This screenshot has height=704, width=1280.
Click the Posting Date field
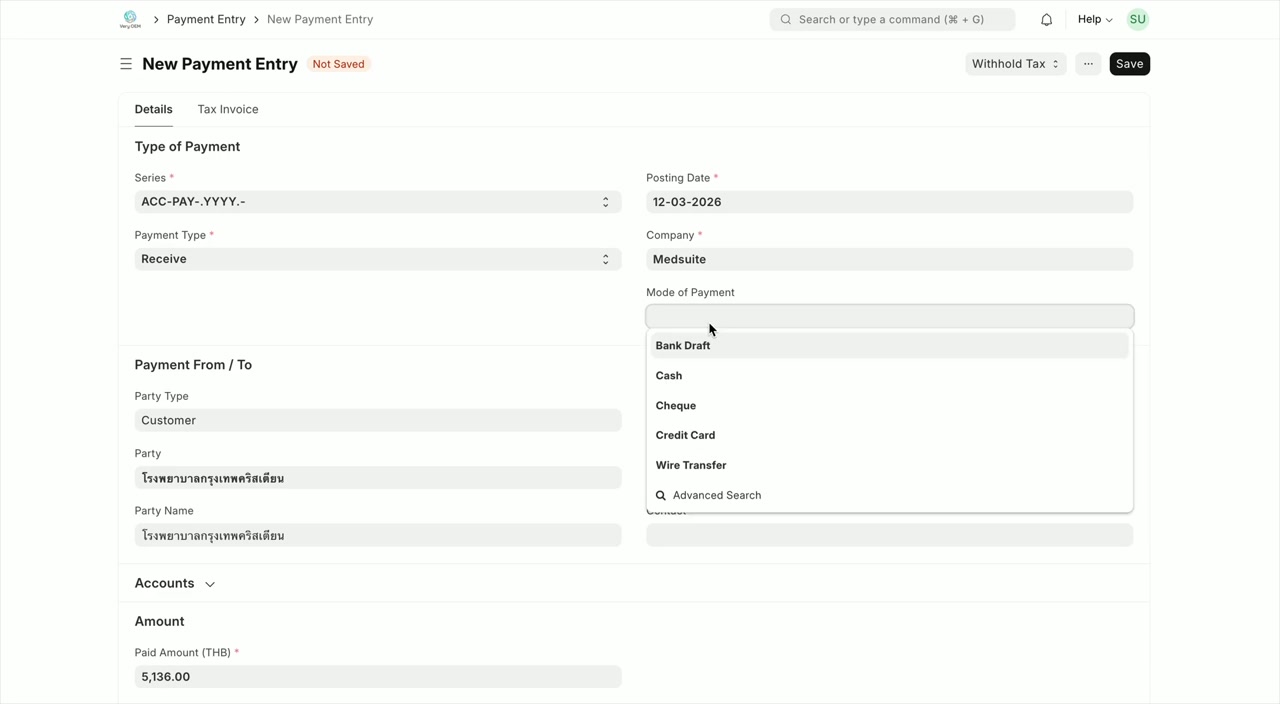tap(888, 202)
